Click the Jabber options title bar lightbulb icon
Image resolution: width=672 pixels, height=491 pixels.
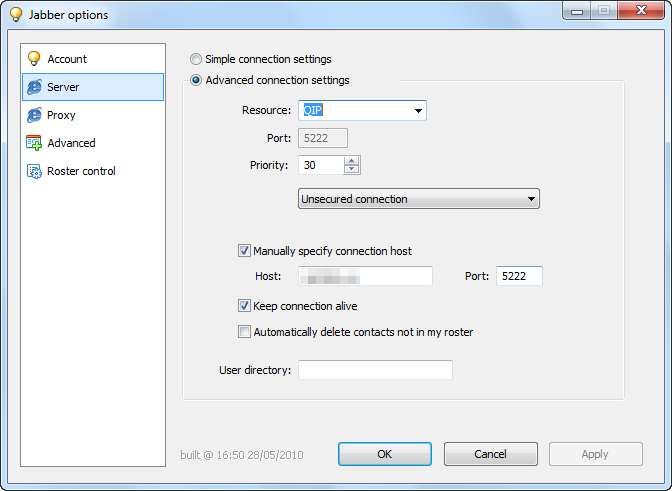click(x=16, y=15)
